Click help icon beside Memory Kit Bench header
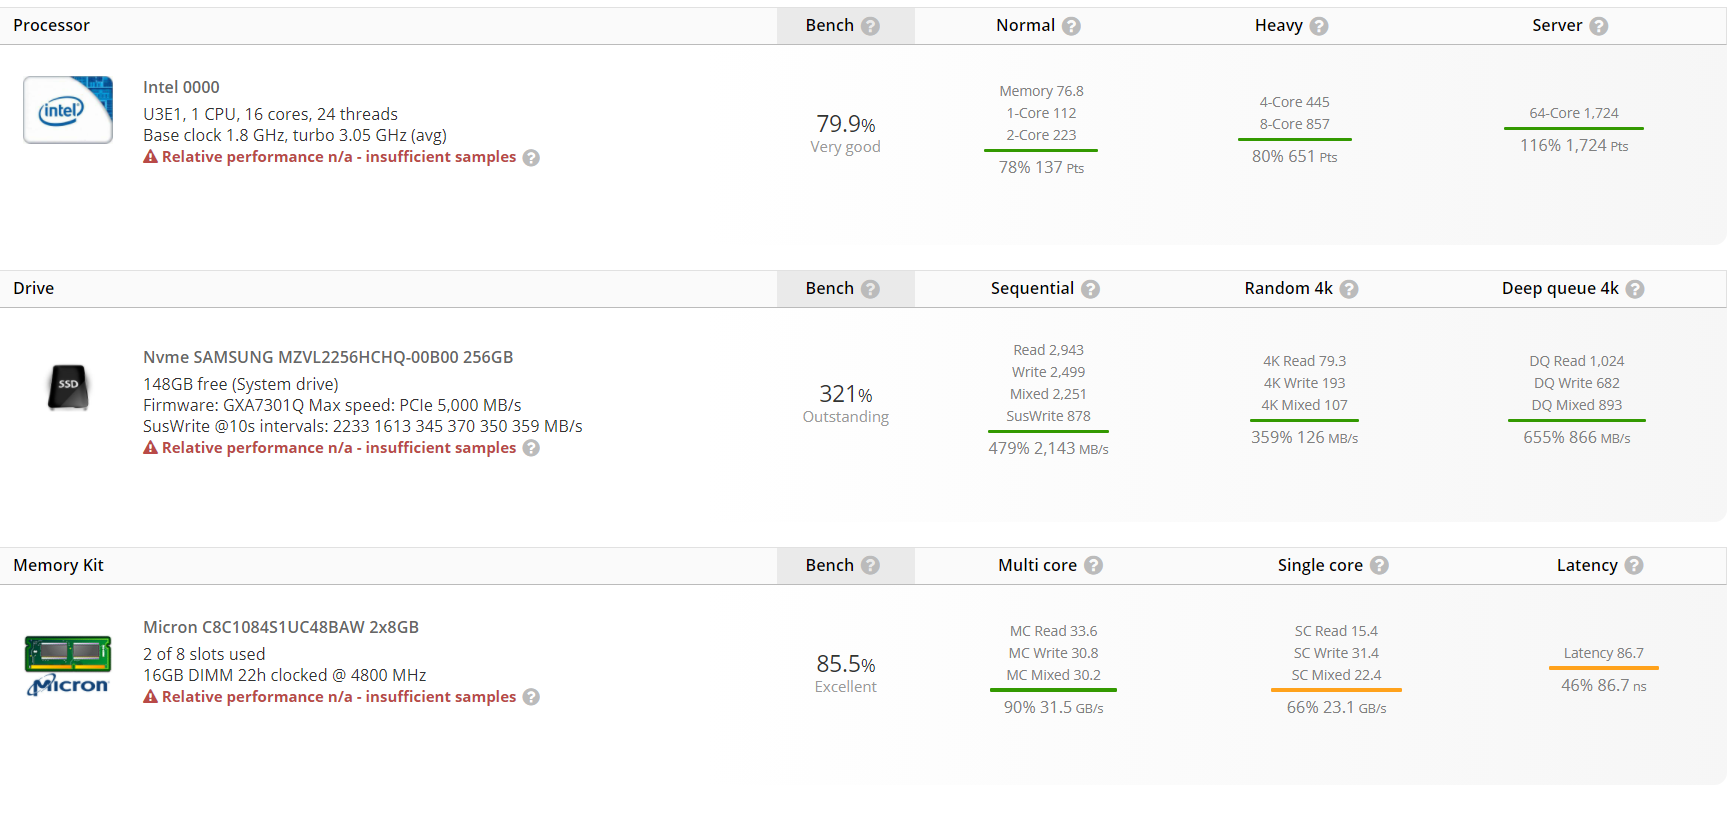1730x814 pixels. click(871, 566)
